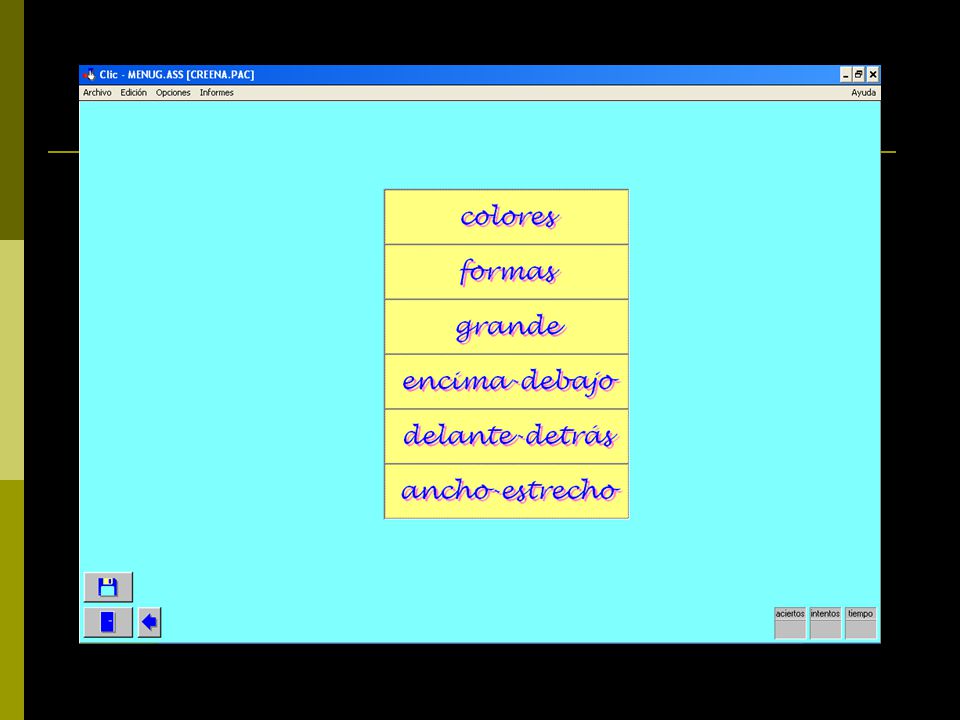The width and height of the screenshot is (960, 720).
Task: Select the encima-debajo activity
Action: coord(506,381)
